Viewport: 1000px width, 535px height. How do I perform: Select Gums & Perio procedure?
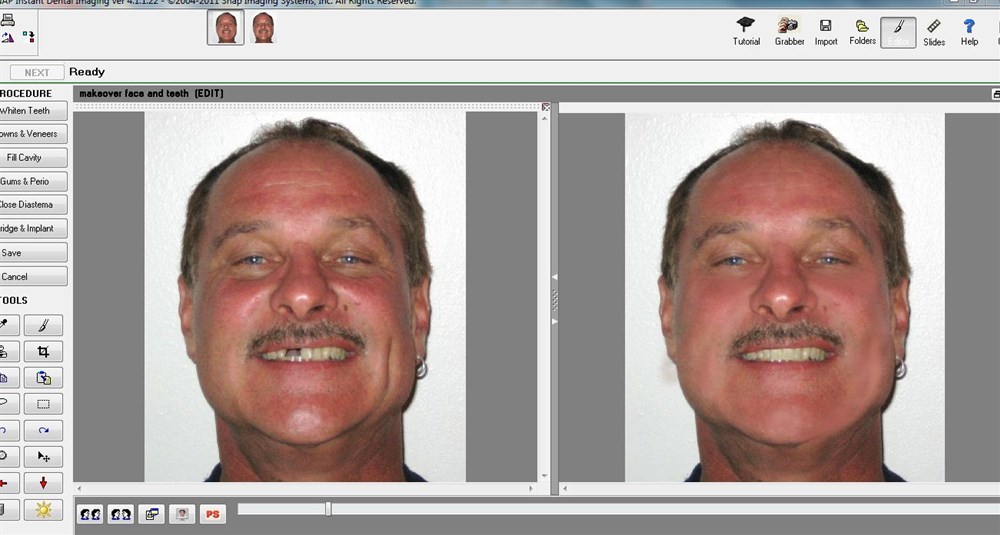tap(33, 181)
